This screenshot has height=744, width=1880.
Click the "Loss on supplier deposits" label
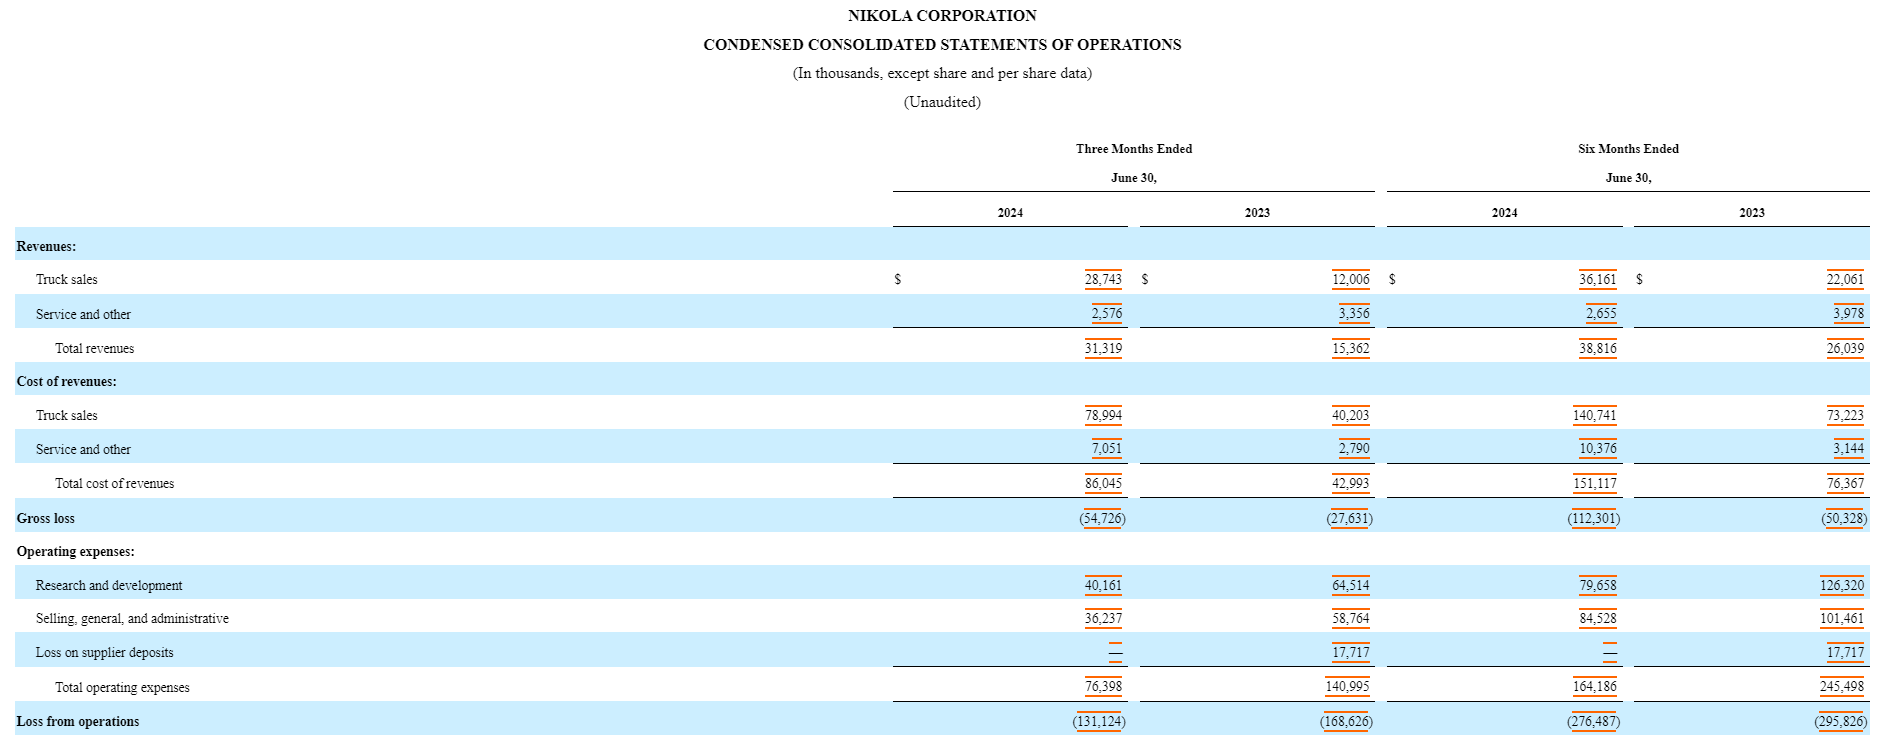point(104,653)
